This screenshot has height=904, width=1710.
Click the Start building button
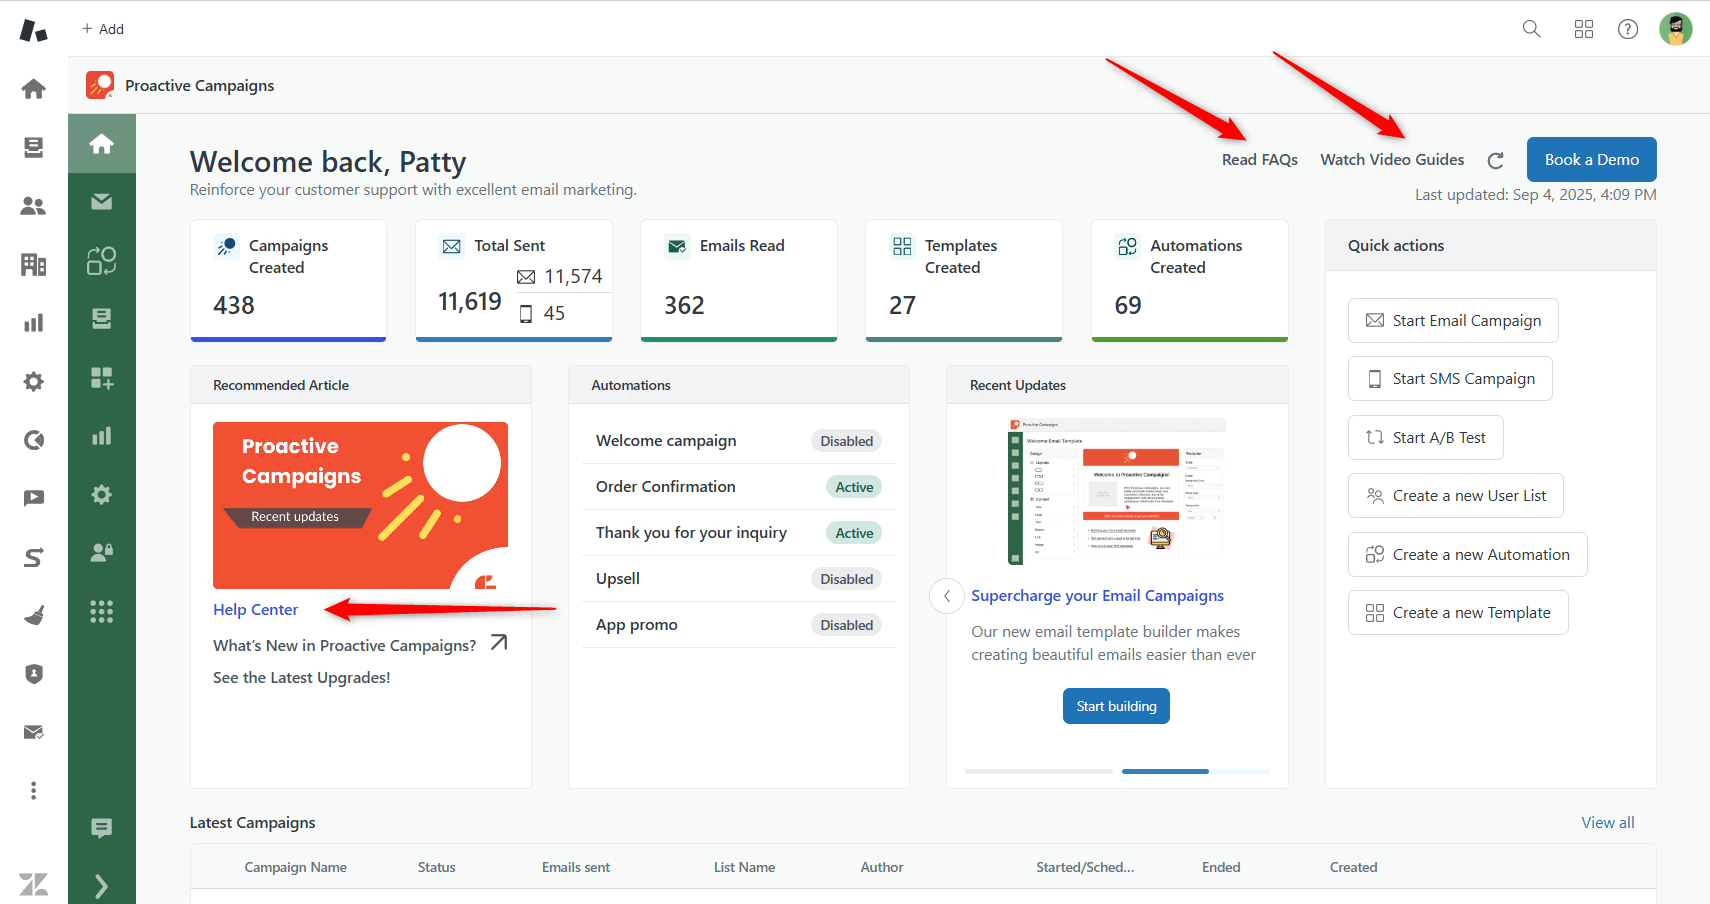pos(1116,706)
